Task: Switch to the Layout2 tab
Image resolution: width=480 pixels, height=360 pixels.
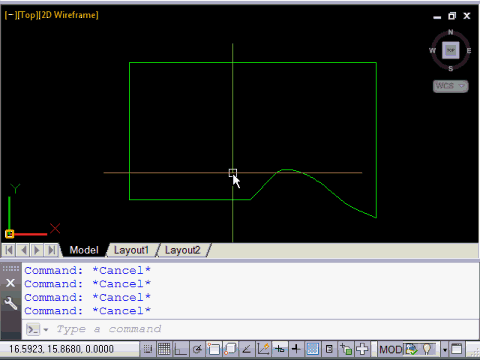Action: tap(182, 250)
